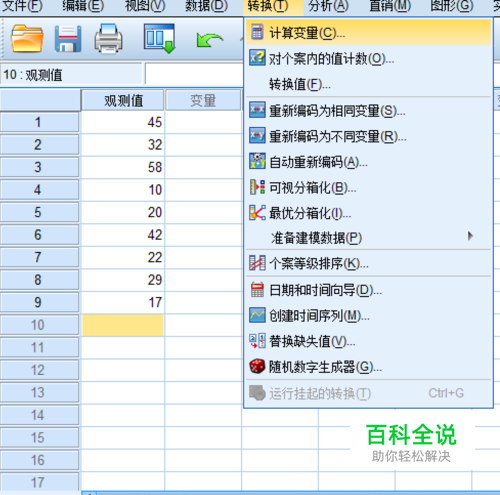Choose 计算变量(C) from the menu
Viewport: 500px width, 495px height.
pyautogui.click(x=369, y=32)
